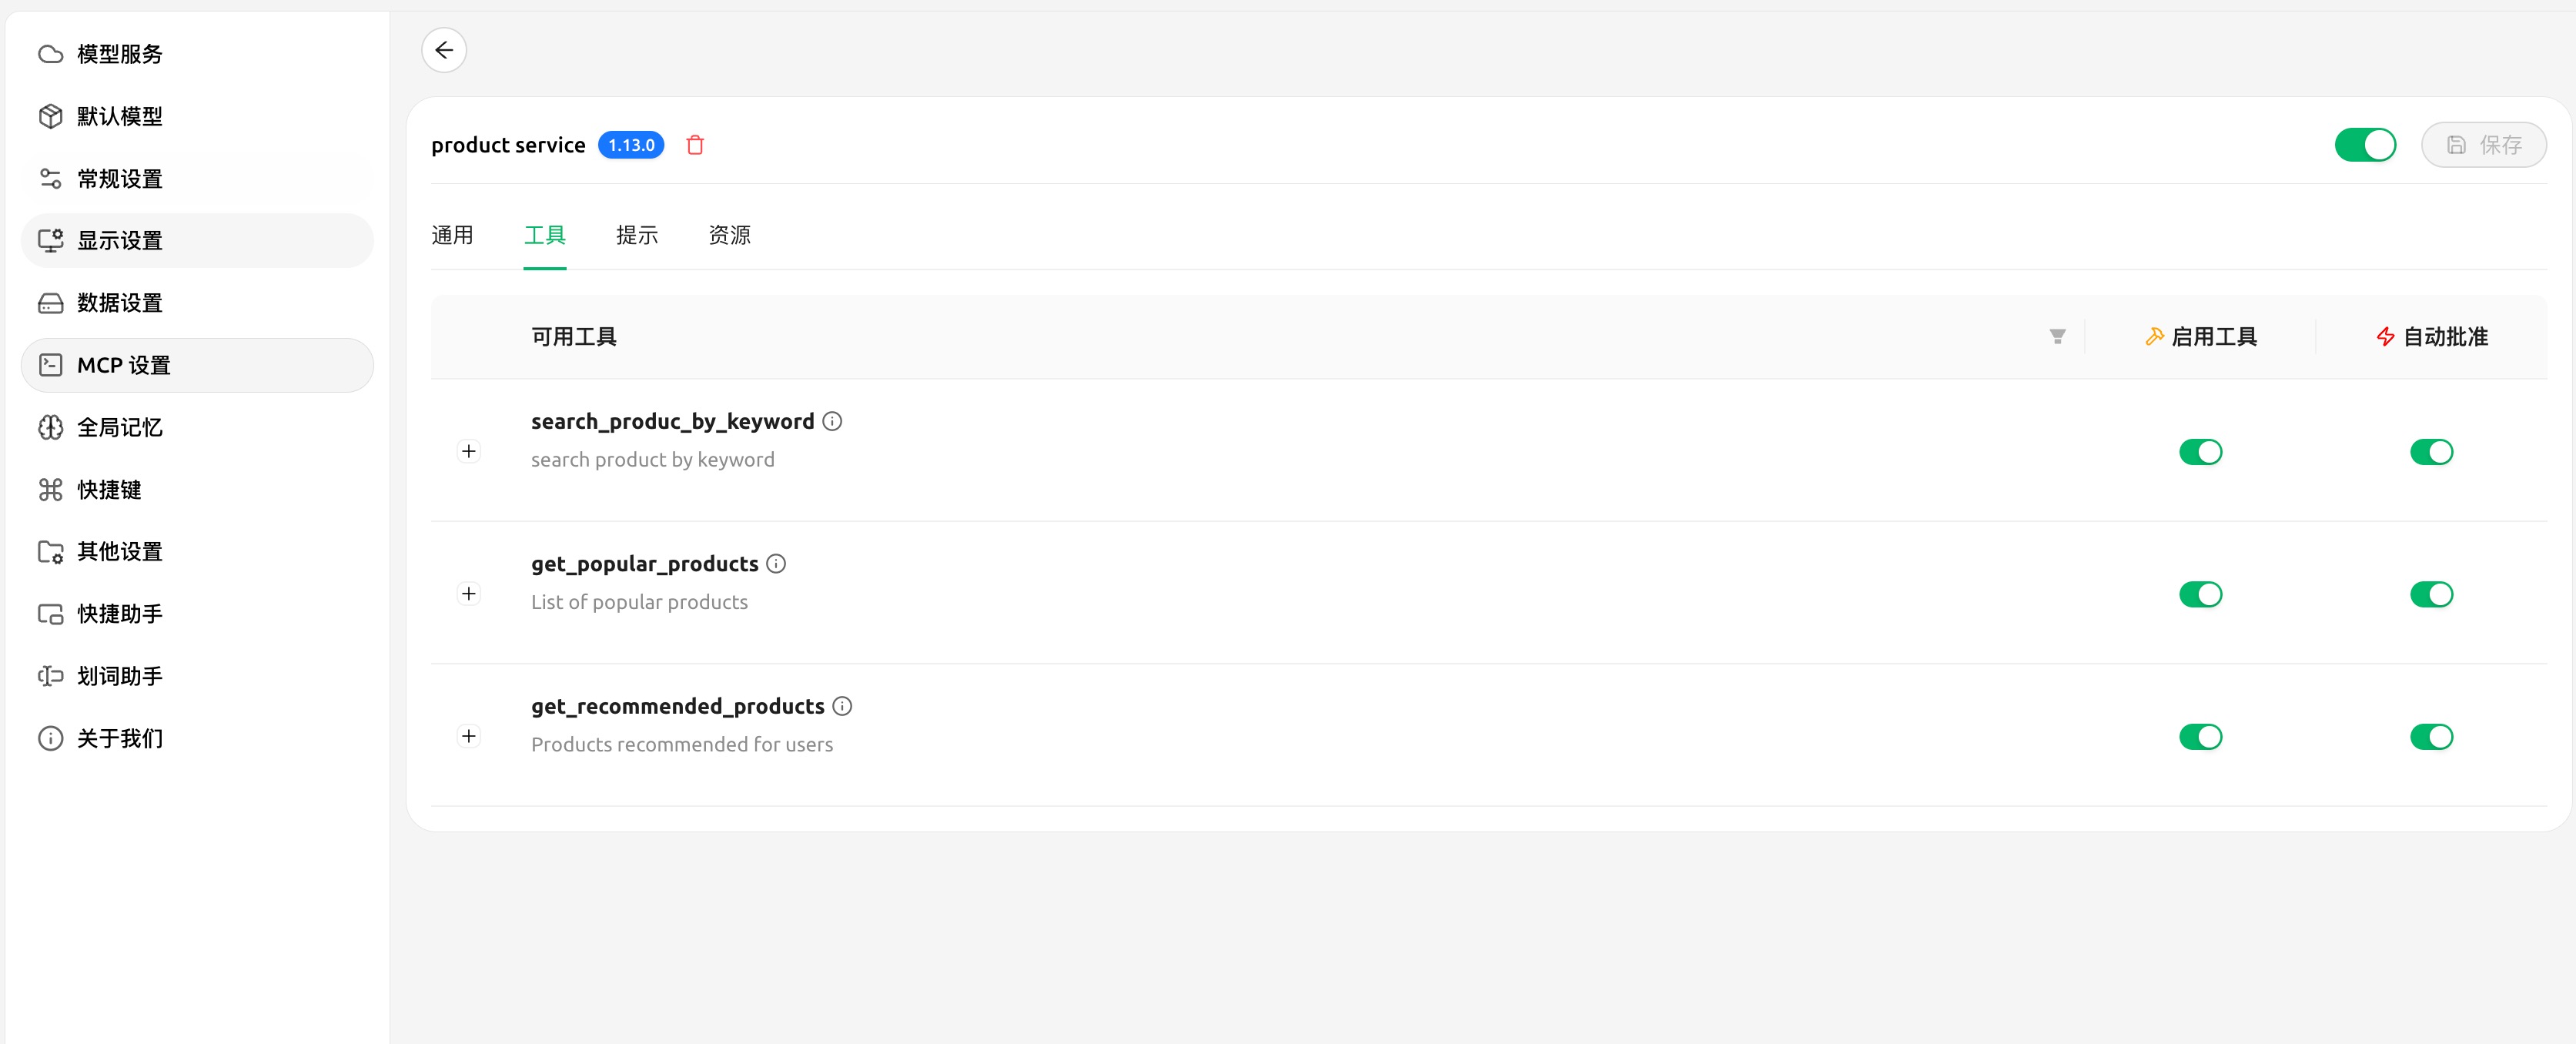Viewport: 2576px width, 1044px height.
Task: Turn off 自动批准 for get_recommended_products
Action: [2431, 737]
